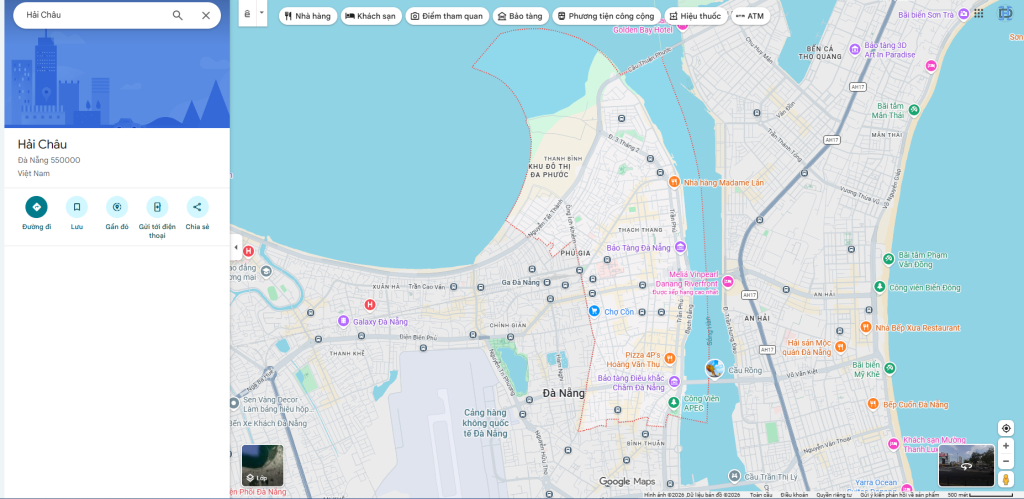The width and height of the screenshot is (1024, 499).
Task: Collapse the side panel with arrow
Action: pos(236,247)
